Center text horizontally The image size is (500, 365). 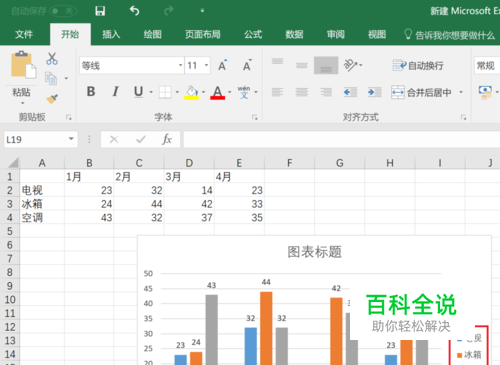[x=302, y=92]
